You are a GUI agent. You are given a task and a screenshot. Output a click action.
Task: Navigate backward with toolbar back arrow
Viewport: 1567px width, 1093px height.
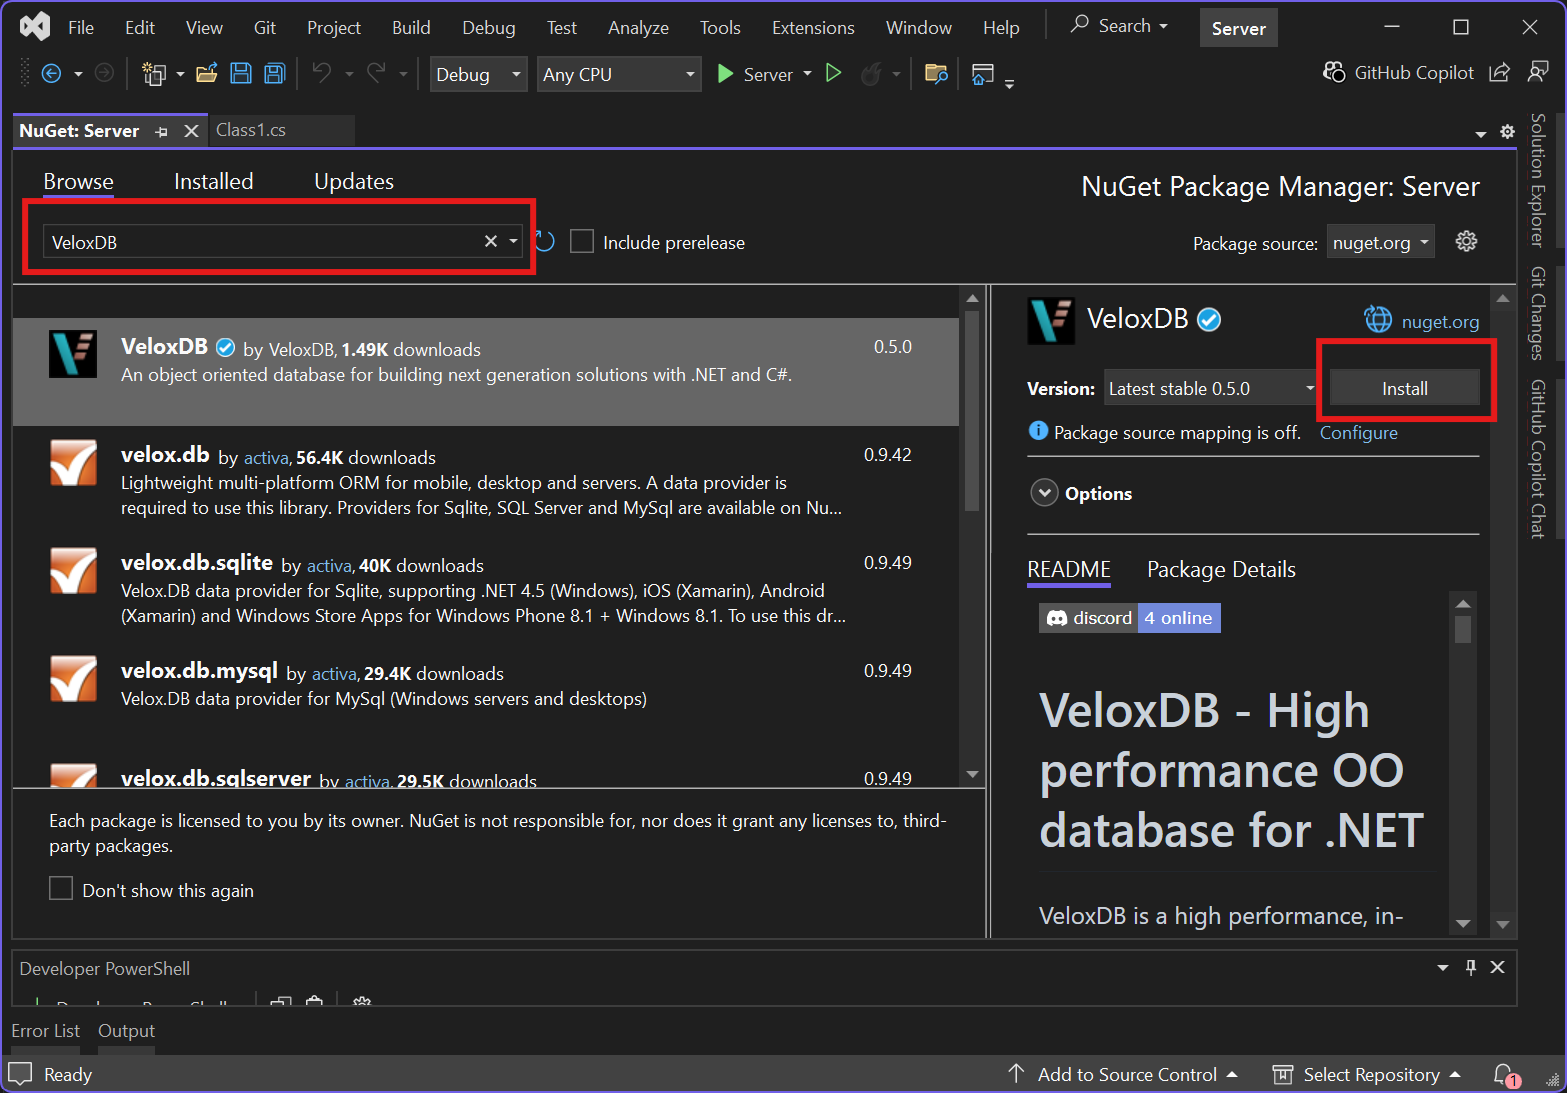point(51,73)
